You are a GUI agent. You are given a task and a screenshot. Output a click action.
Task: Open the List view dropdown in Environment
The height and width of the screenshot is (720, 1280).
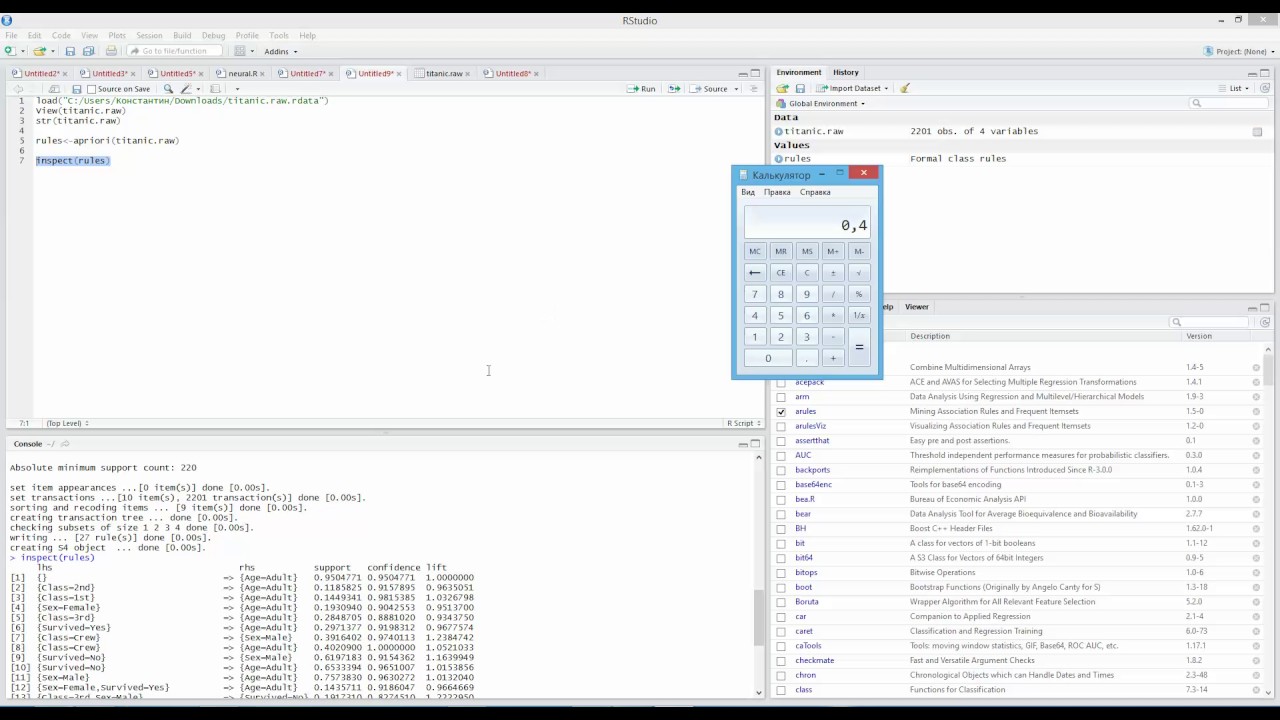(1239, 88)
